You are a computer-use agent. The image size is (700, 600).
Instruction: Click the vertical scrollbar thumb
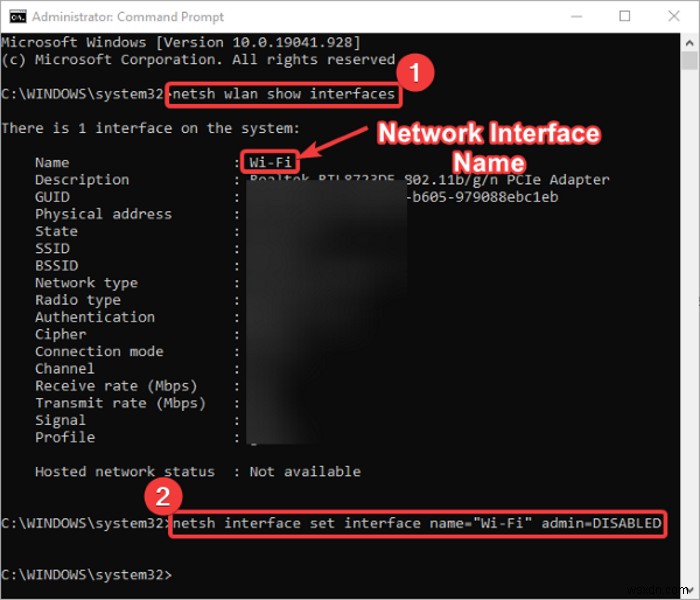point(689,60)
